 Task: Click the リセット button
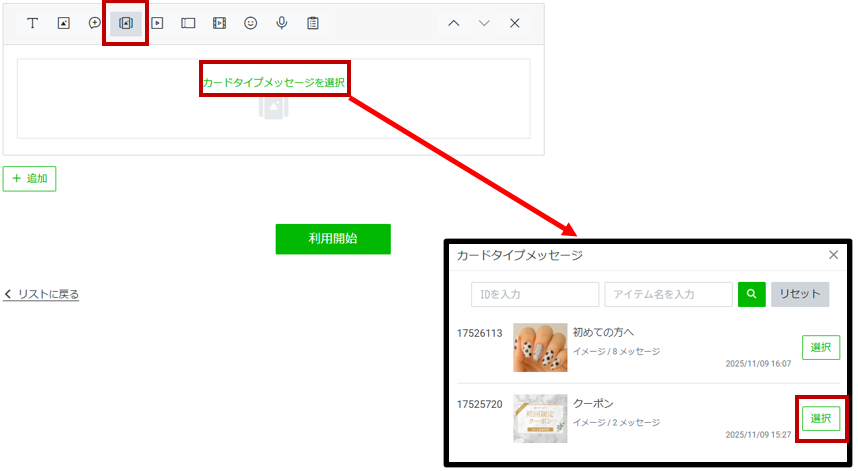pyautogui.click(x=800, y=294)
